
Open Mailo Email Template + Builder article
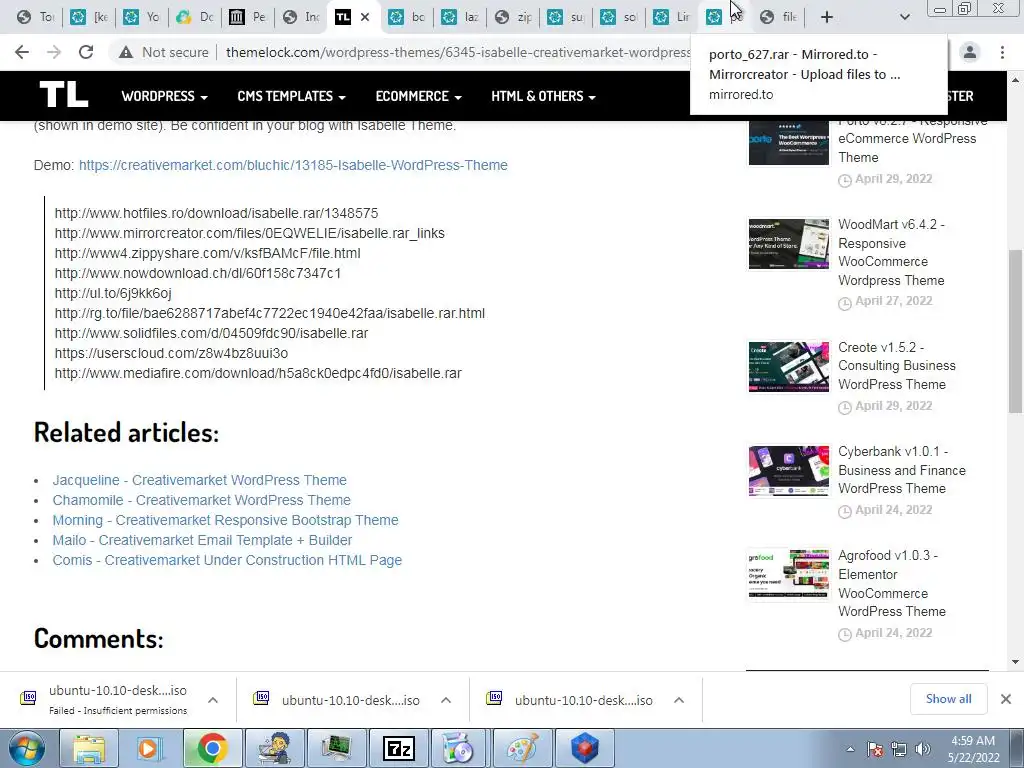click(x=202, y=540)
